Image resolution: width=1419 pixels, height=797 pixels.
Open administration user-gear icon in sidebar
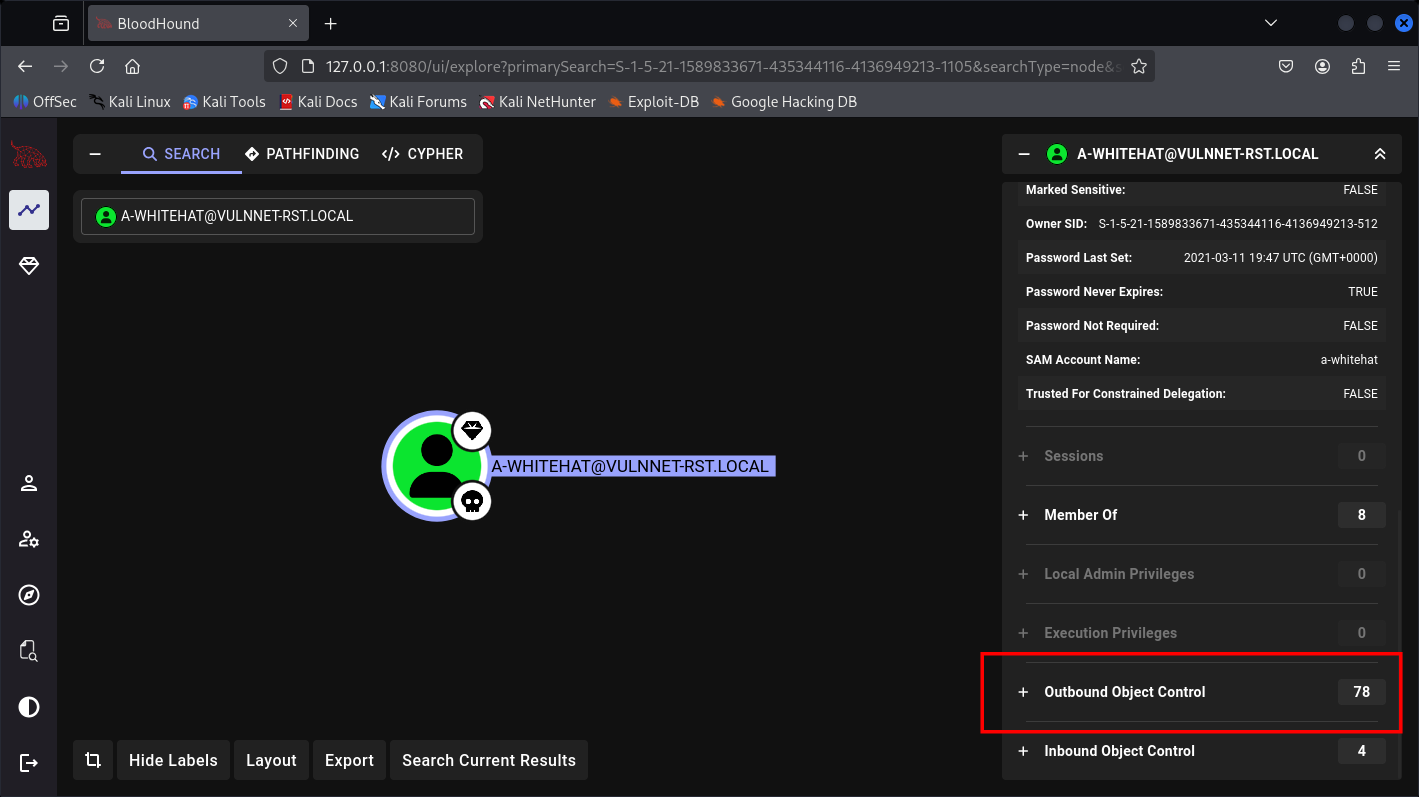tap(29, 540)
